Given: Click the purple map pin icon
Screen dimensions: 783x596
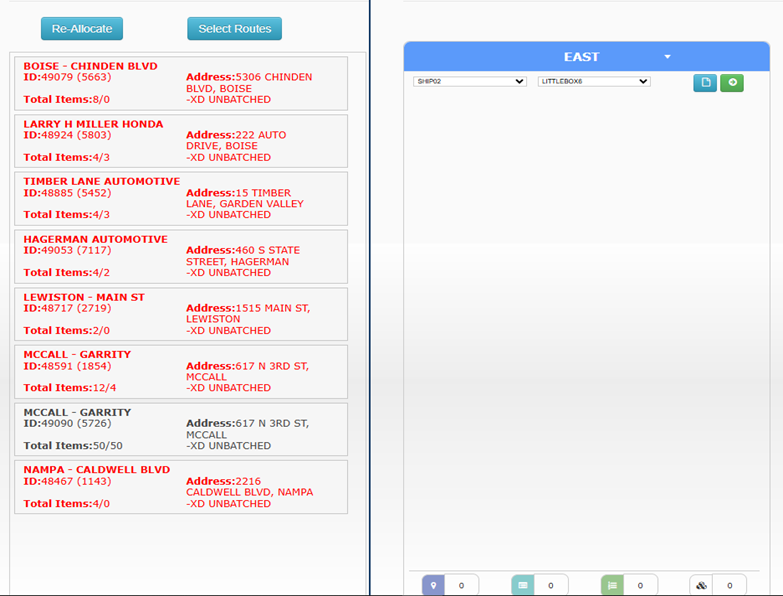Looking at the screenshot, I should (433, 586).
